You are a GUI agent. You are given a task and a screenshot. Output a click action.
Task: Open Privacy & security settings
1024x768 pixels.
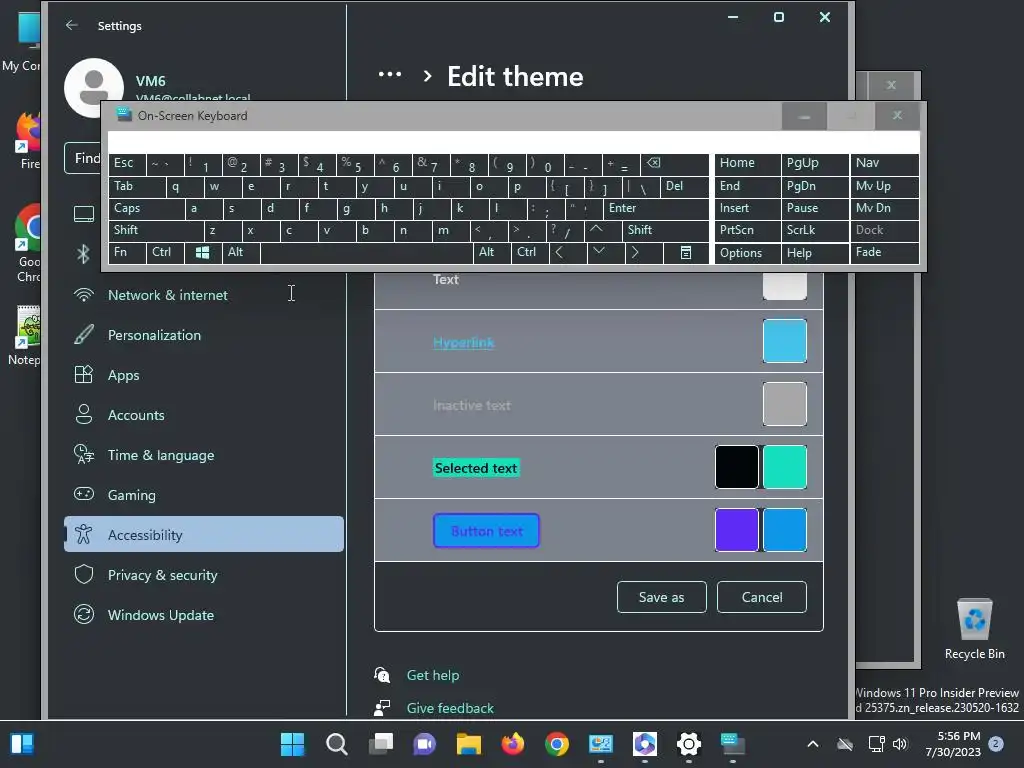click(204, 575)
